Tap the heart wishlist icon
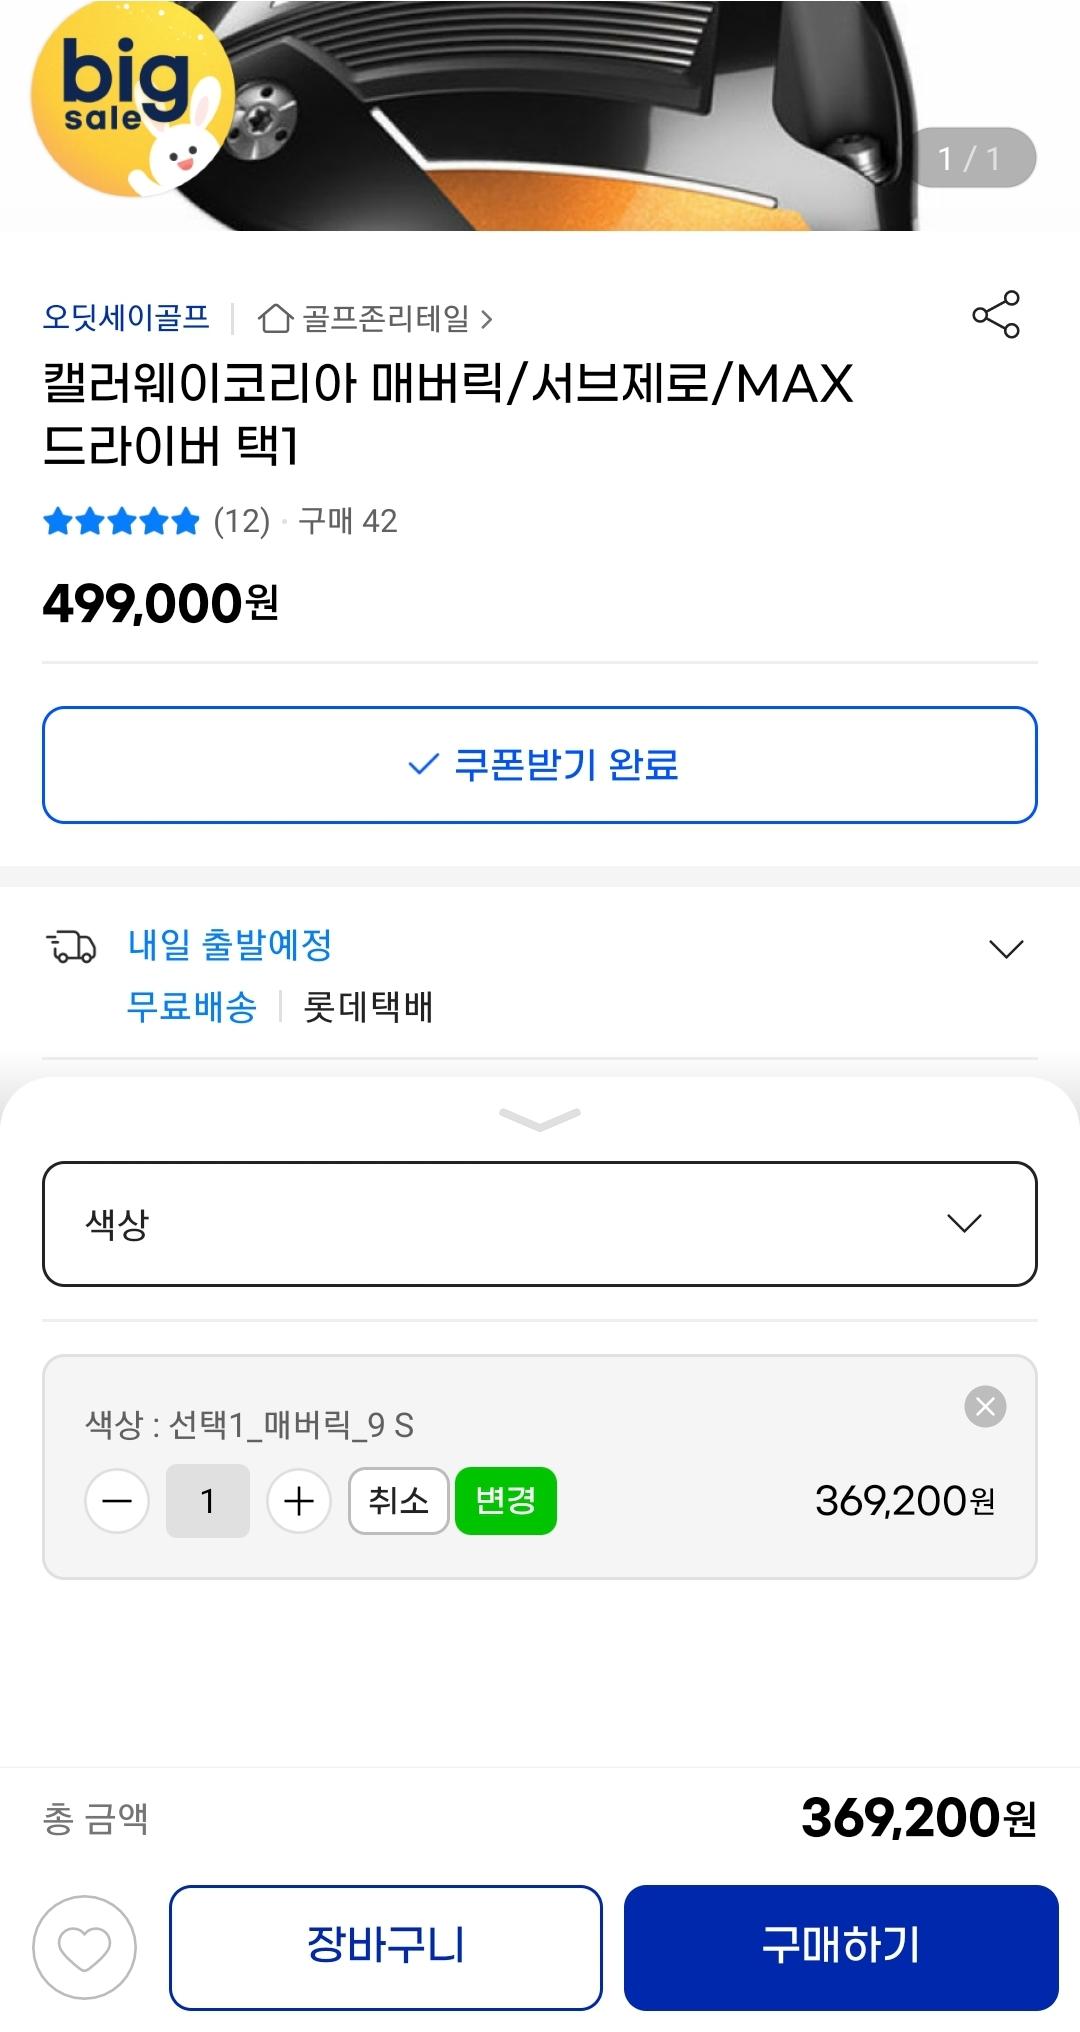The image size is (1080, 2032). coord(85,1946)
